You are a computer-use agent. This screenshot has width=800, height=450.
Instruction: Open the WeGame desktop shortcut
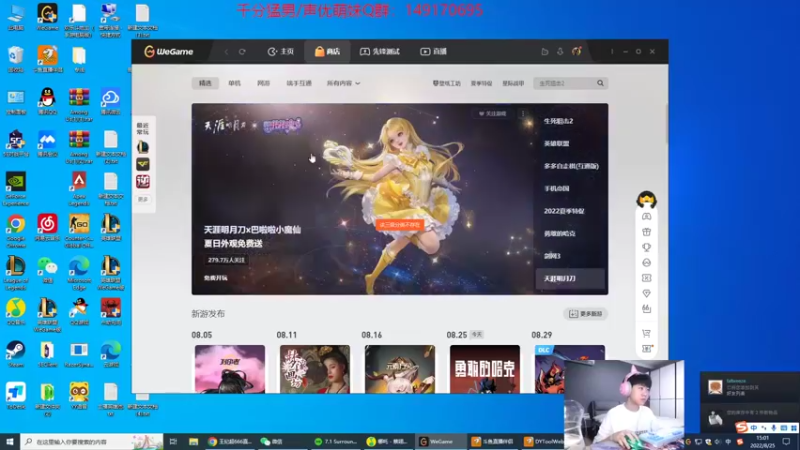click(x=47, y=17)
